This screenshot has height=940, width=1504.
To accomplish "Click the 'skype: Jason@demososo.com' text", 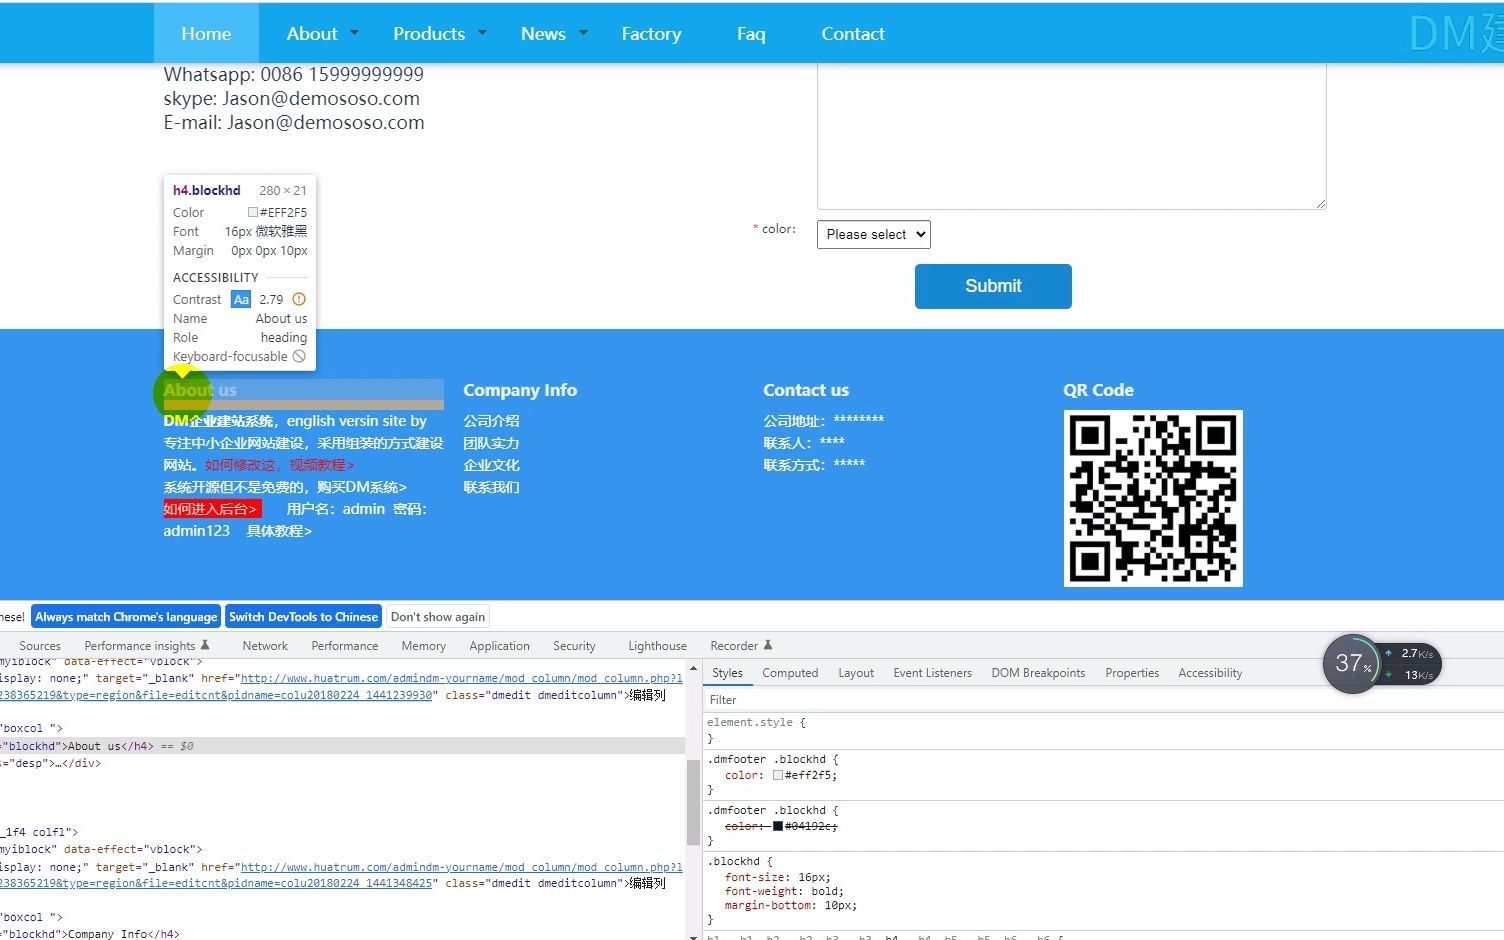I will coord(291,98).
